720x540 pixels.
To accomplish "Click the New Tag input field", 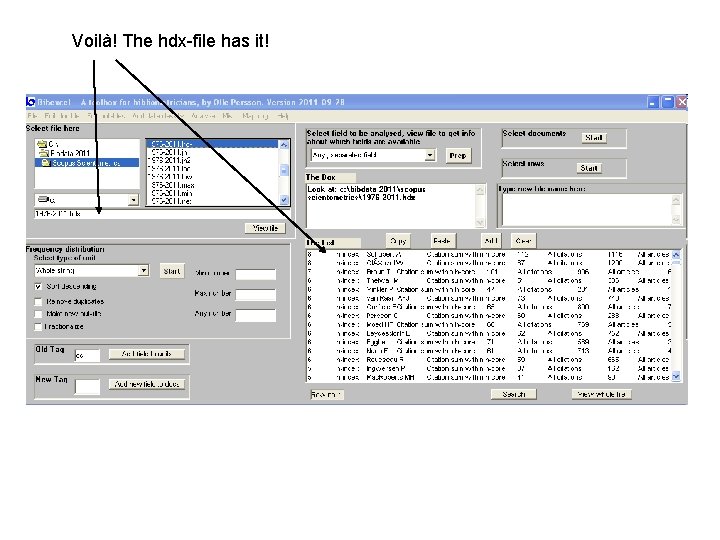I will (87, 387).
